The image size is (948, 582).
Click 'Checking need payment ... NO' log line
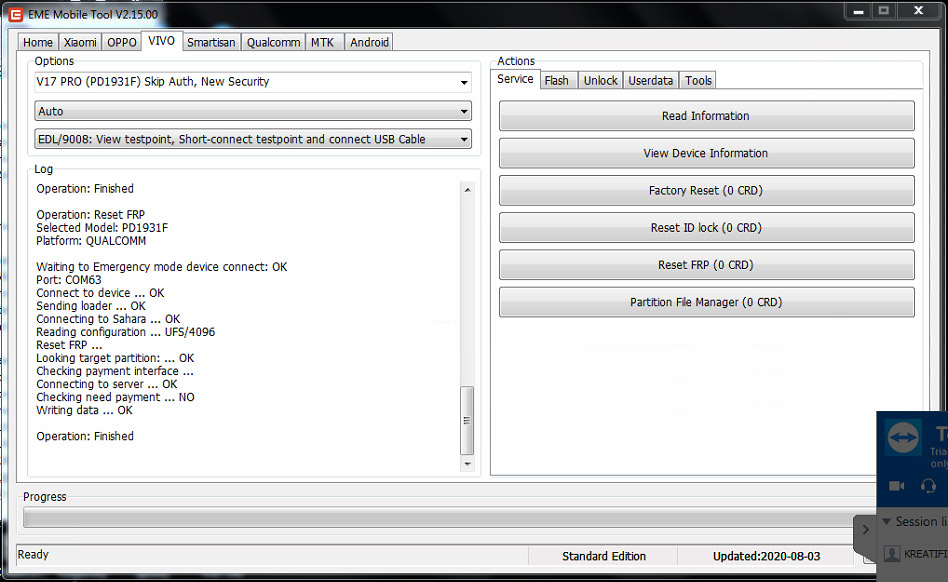coord(115,397)
